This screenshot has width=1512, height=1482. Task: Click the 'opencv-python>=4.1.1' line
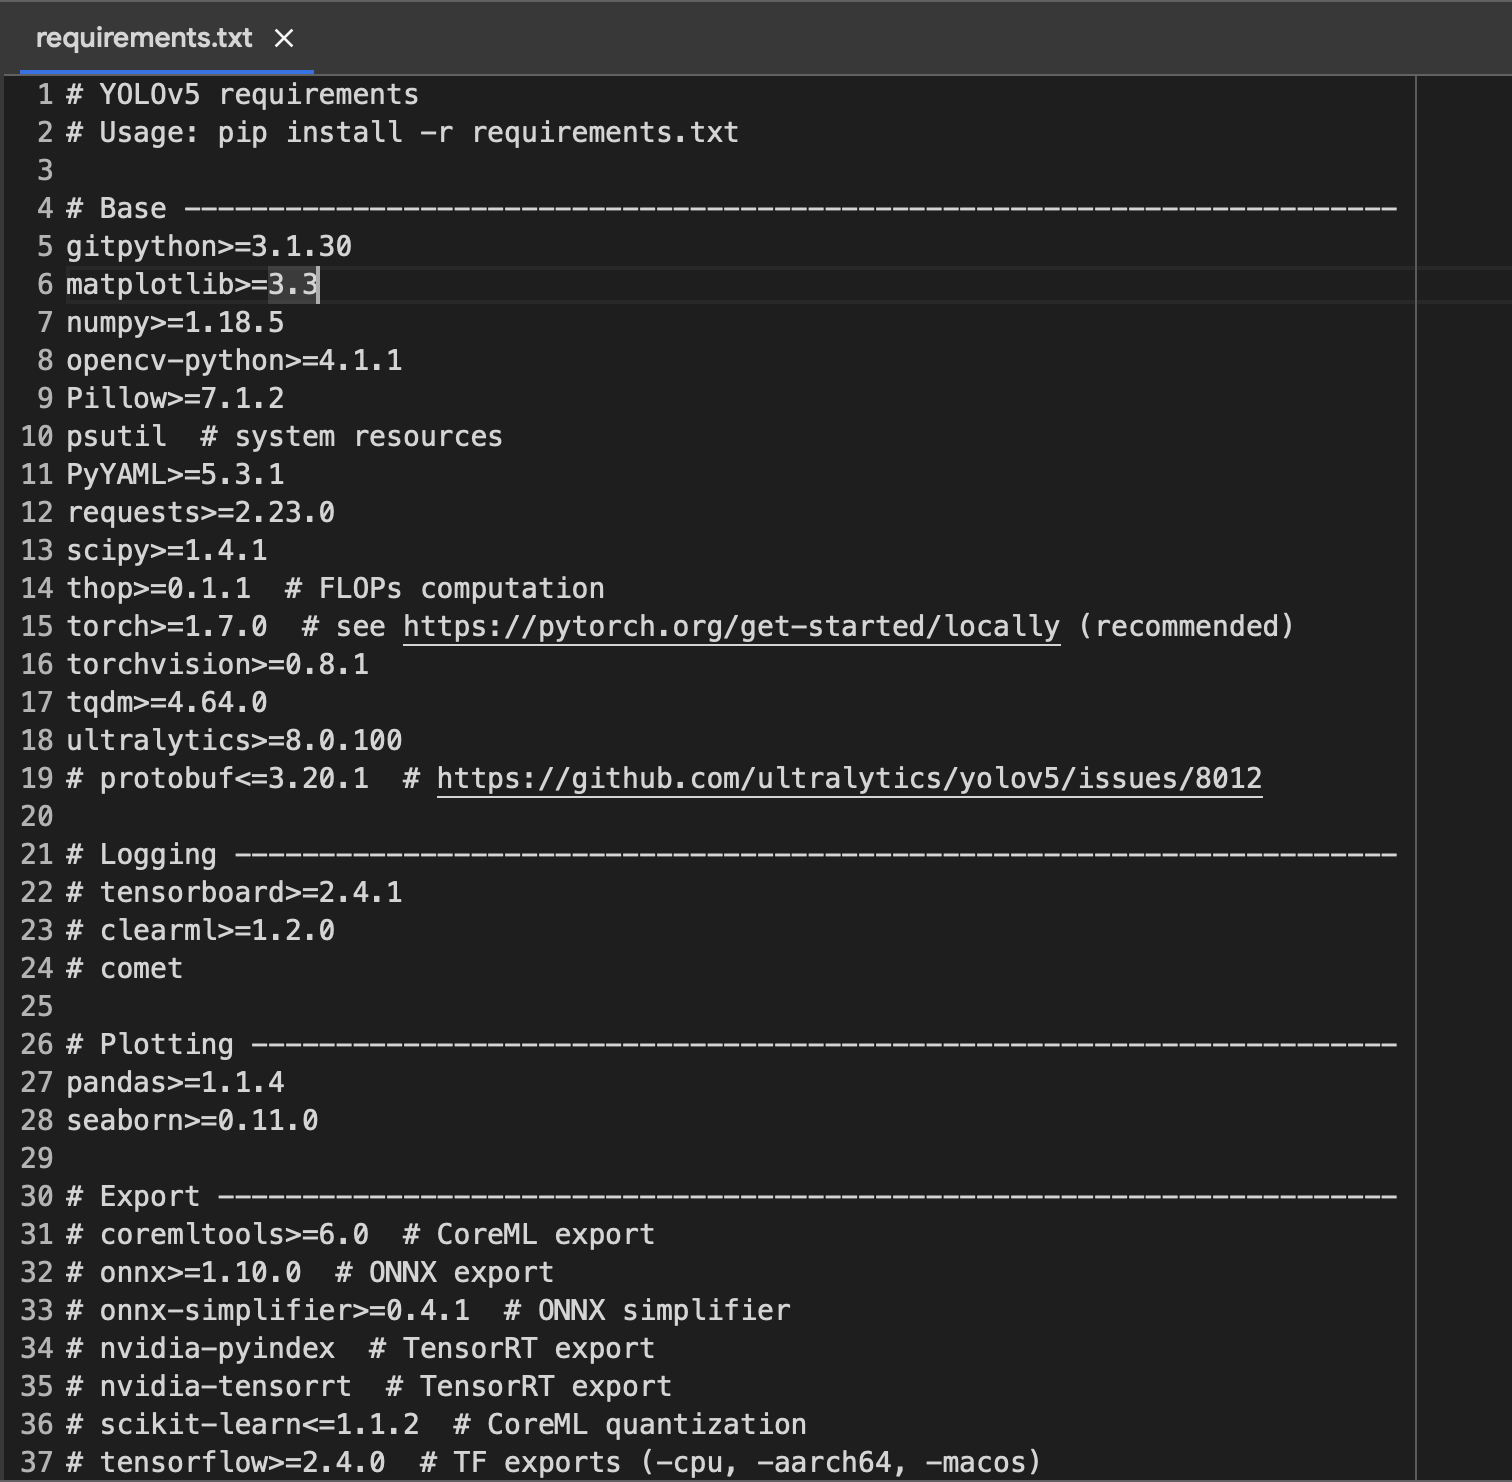234,360
